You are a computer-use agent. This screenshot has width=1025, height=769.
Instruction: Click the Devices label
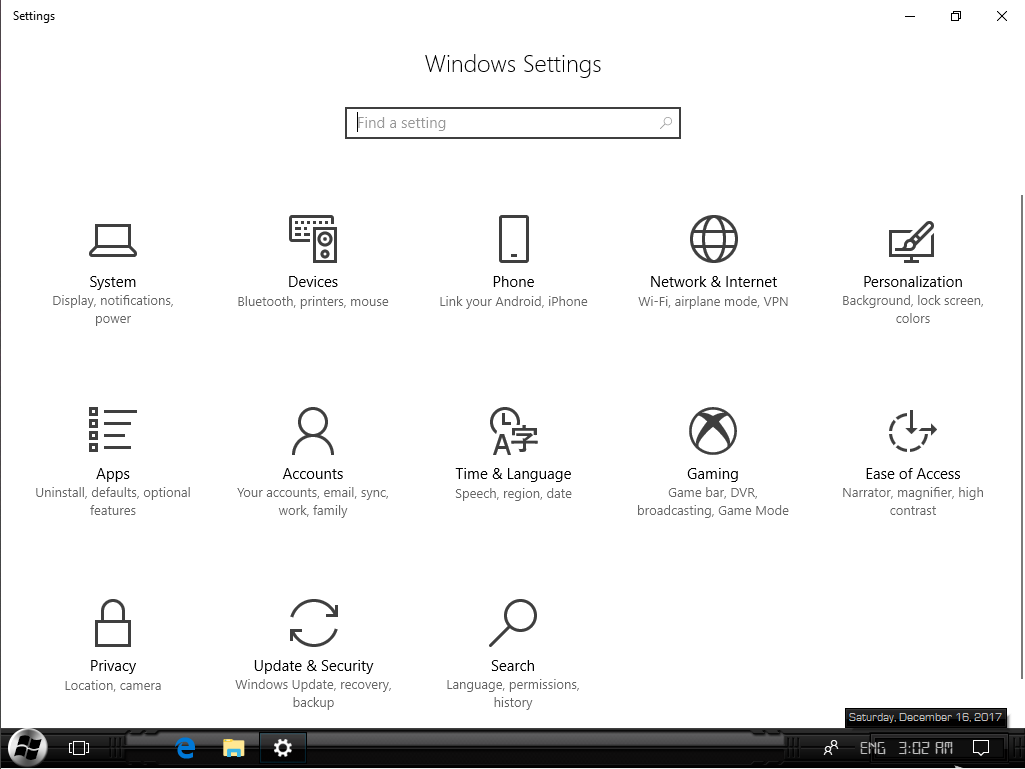[x=313, y=282]
